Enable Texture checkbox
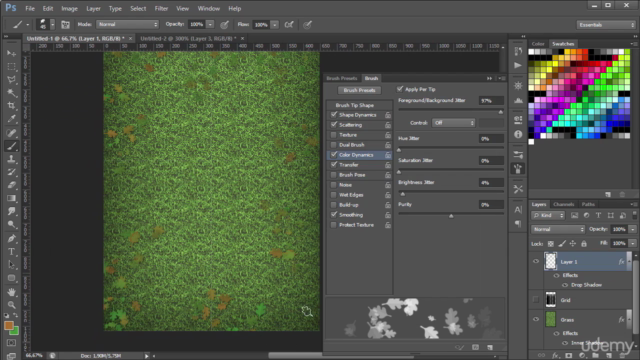640x360 pixels. 334,135
